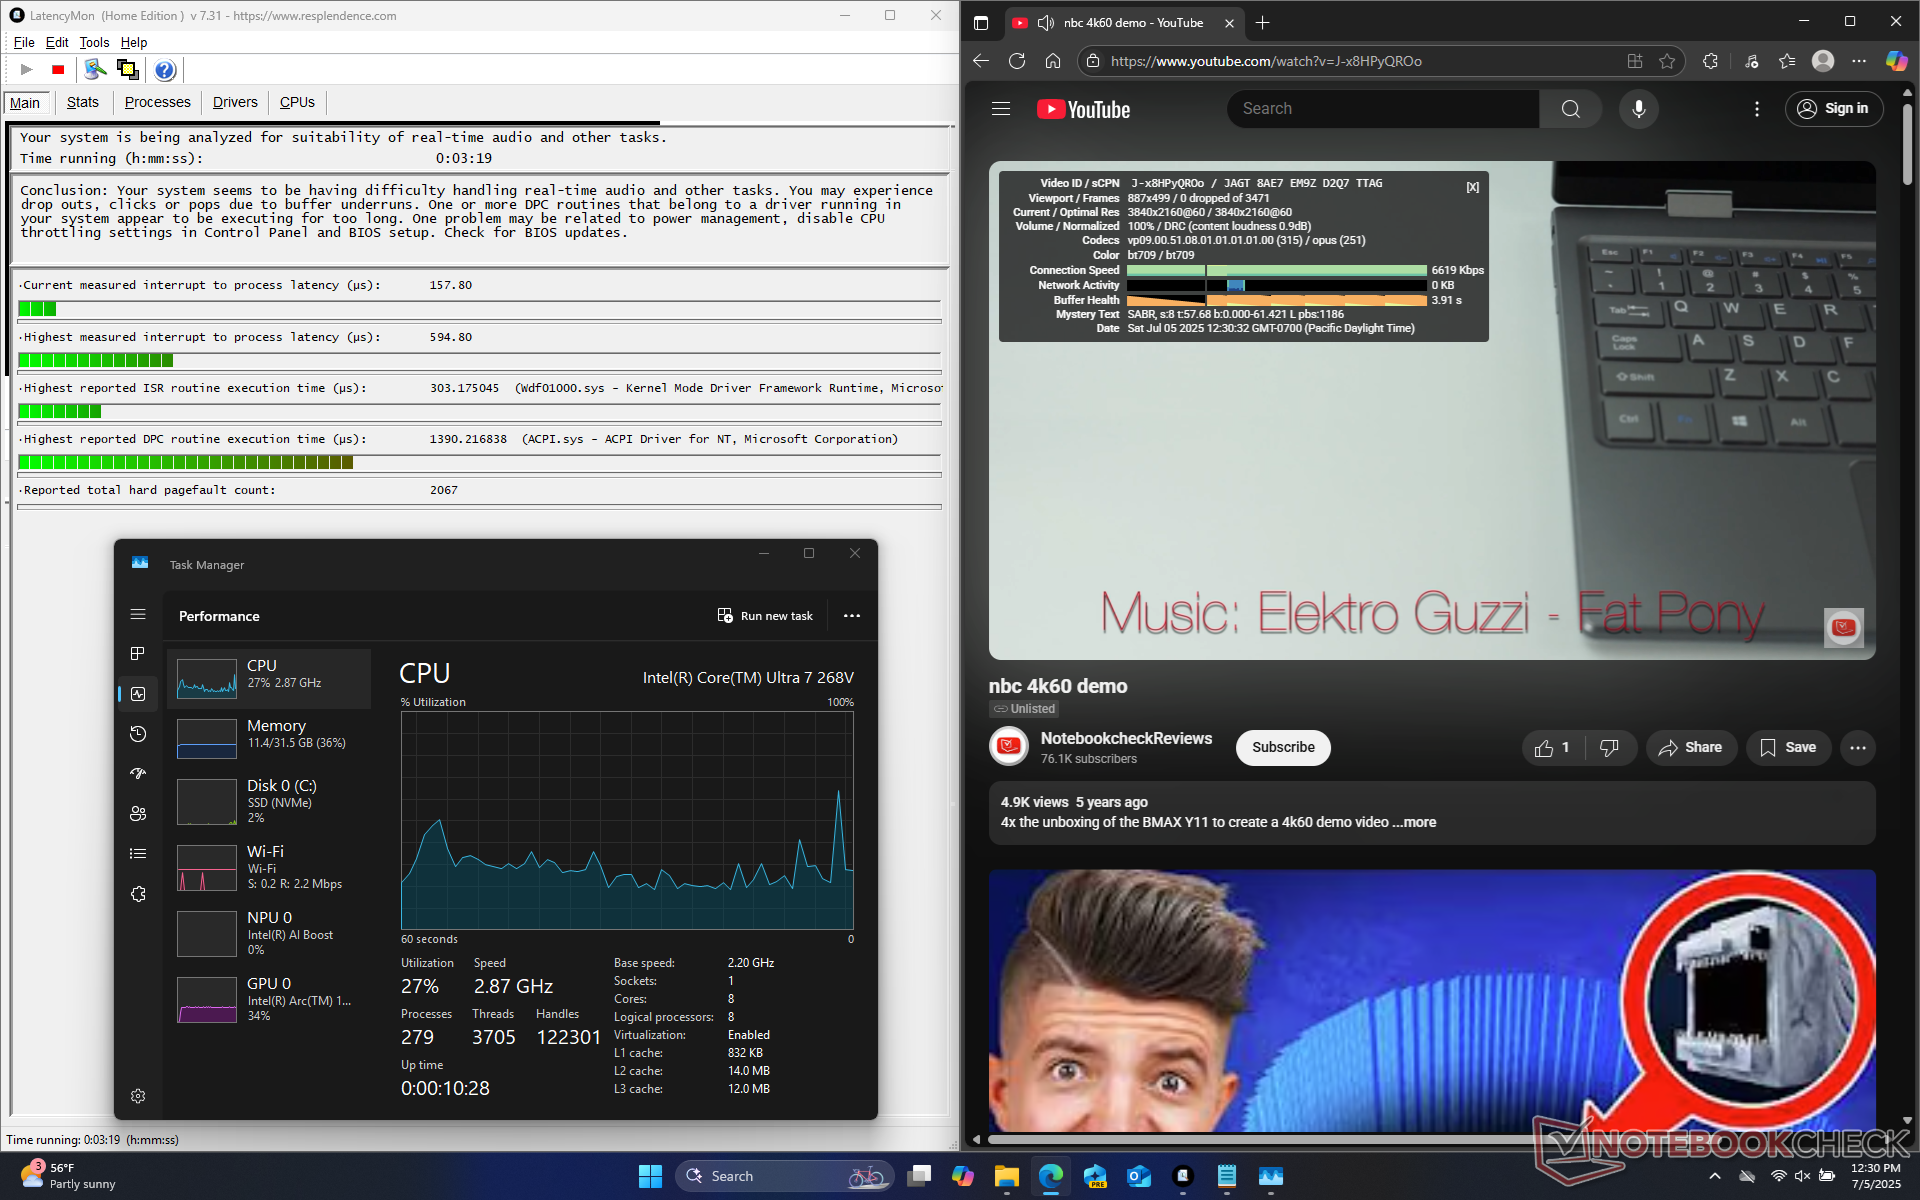This screenshot has width=1920, height=1200.
Task: Open Task Manager Services puzzle icon
Action: [x=138, y=894]
